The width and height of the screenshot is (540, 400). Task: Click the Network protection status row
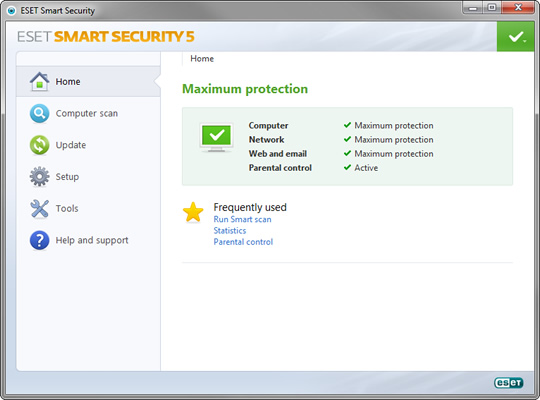(x=341, y=140)
